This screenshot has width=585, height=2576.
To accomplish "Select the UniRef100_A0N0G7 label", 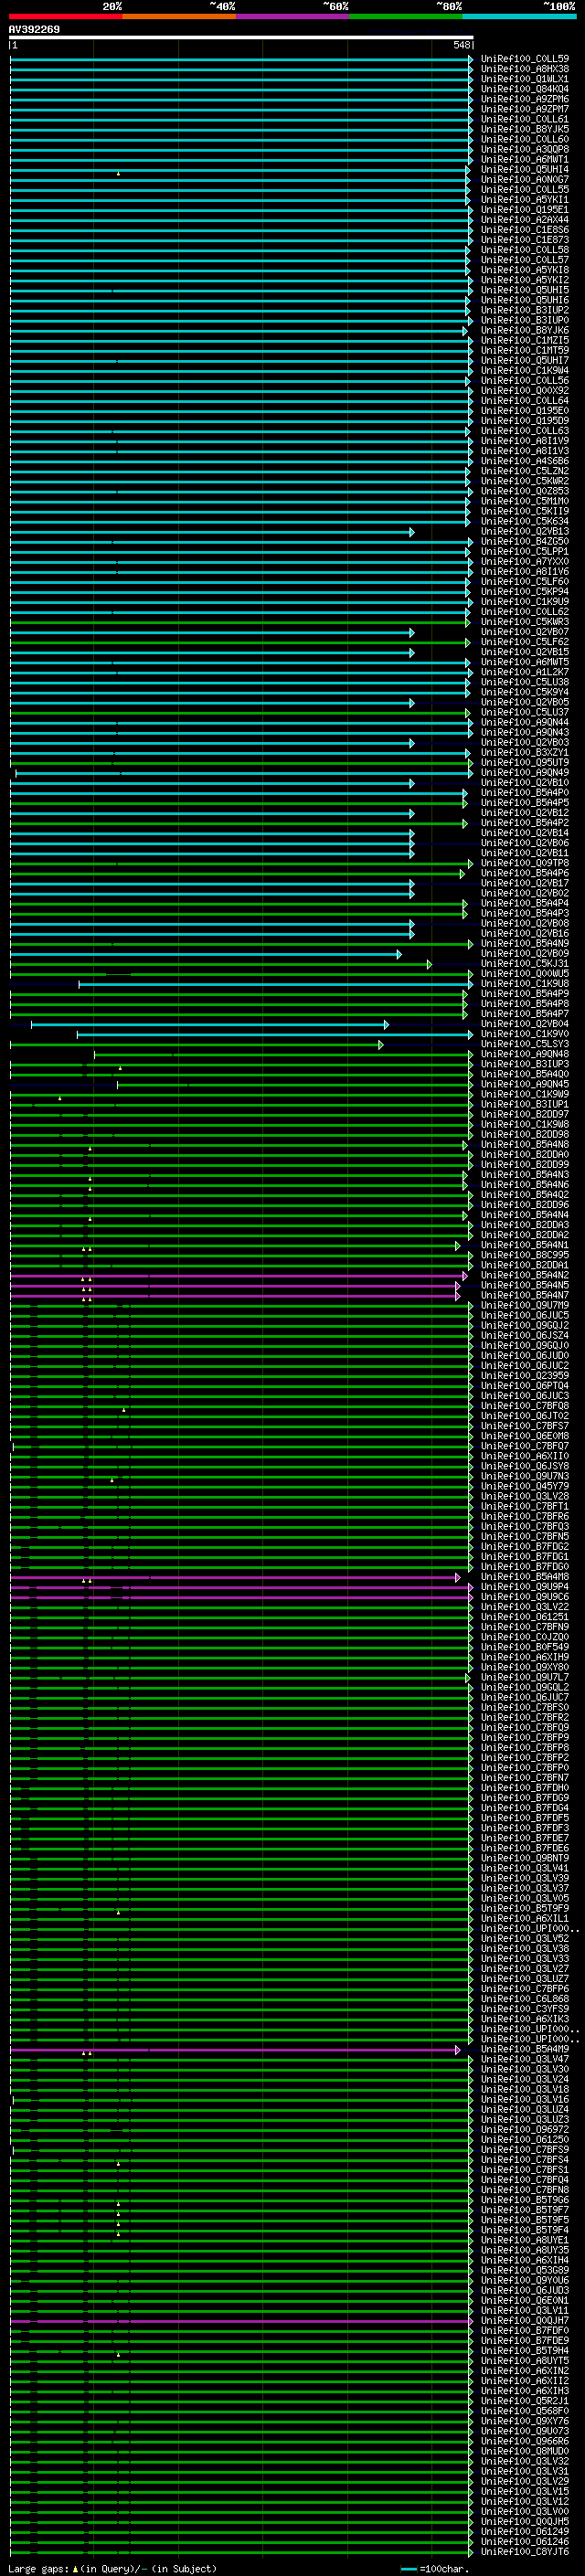I will [x=525, y=179].
